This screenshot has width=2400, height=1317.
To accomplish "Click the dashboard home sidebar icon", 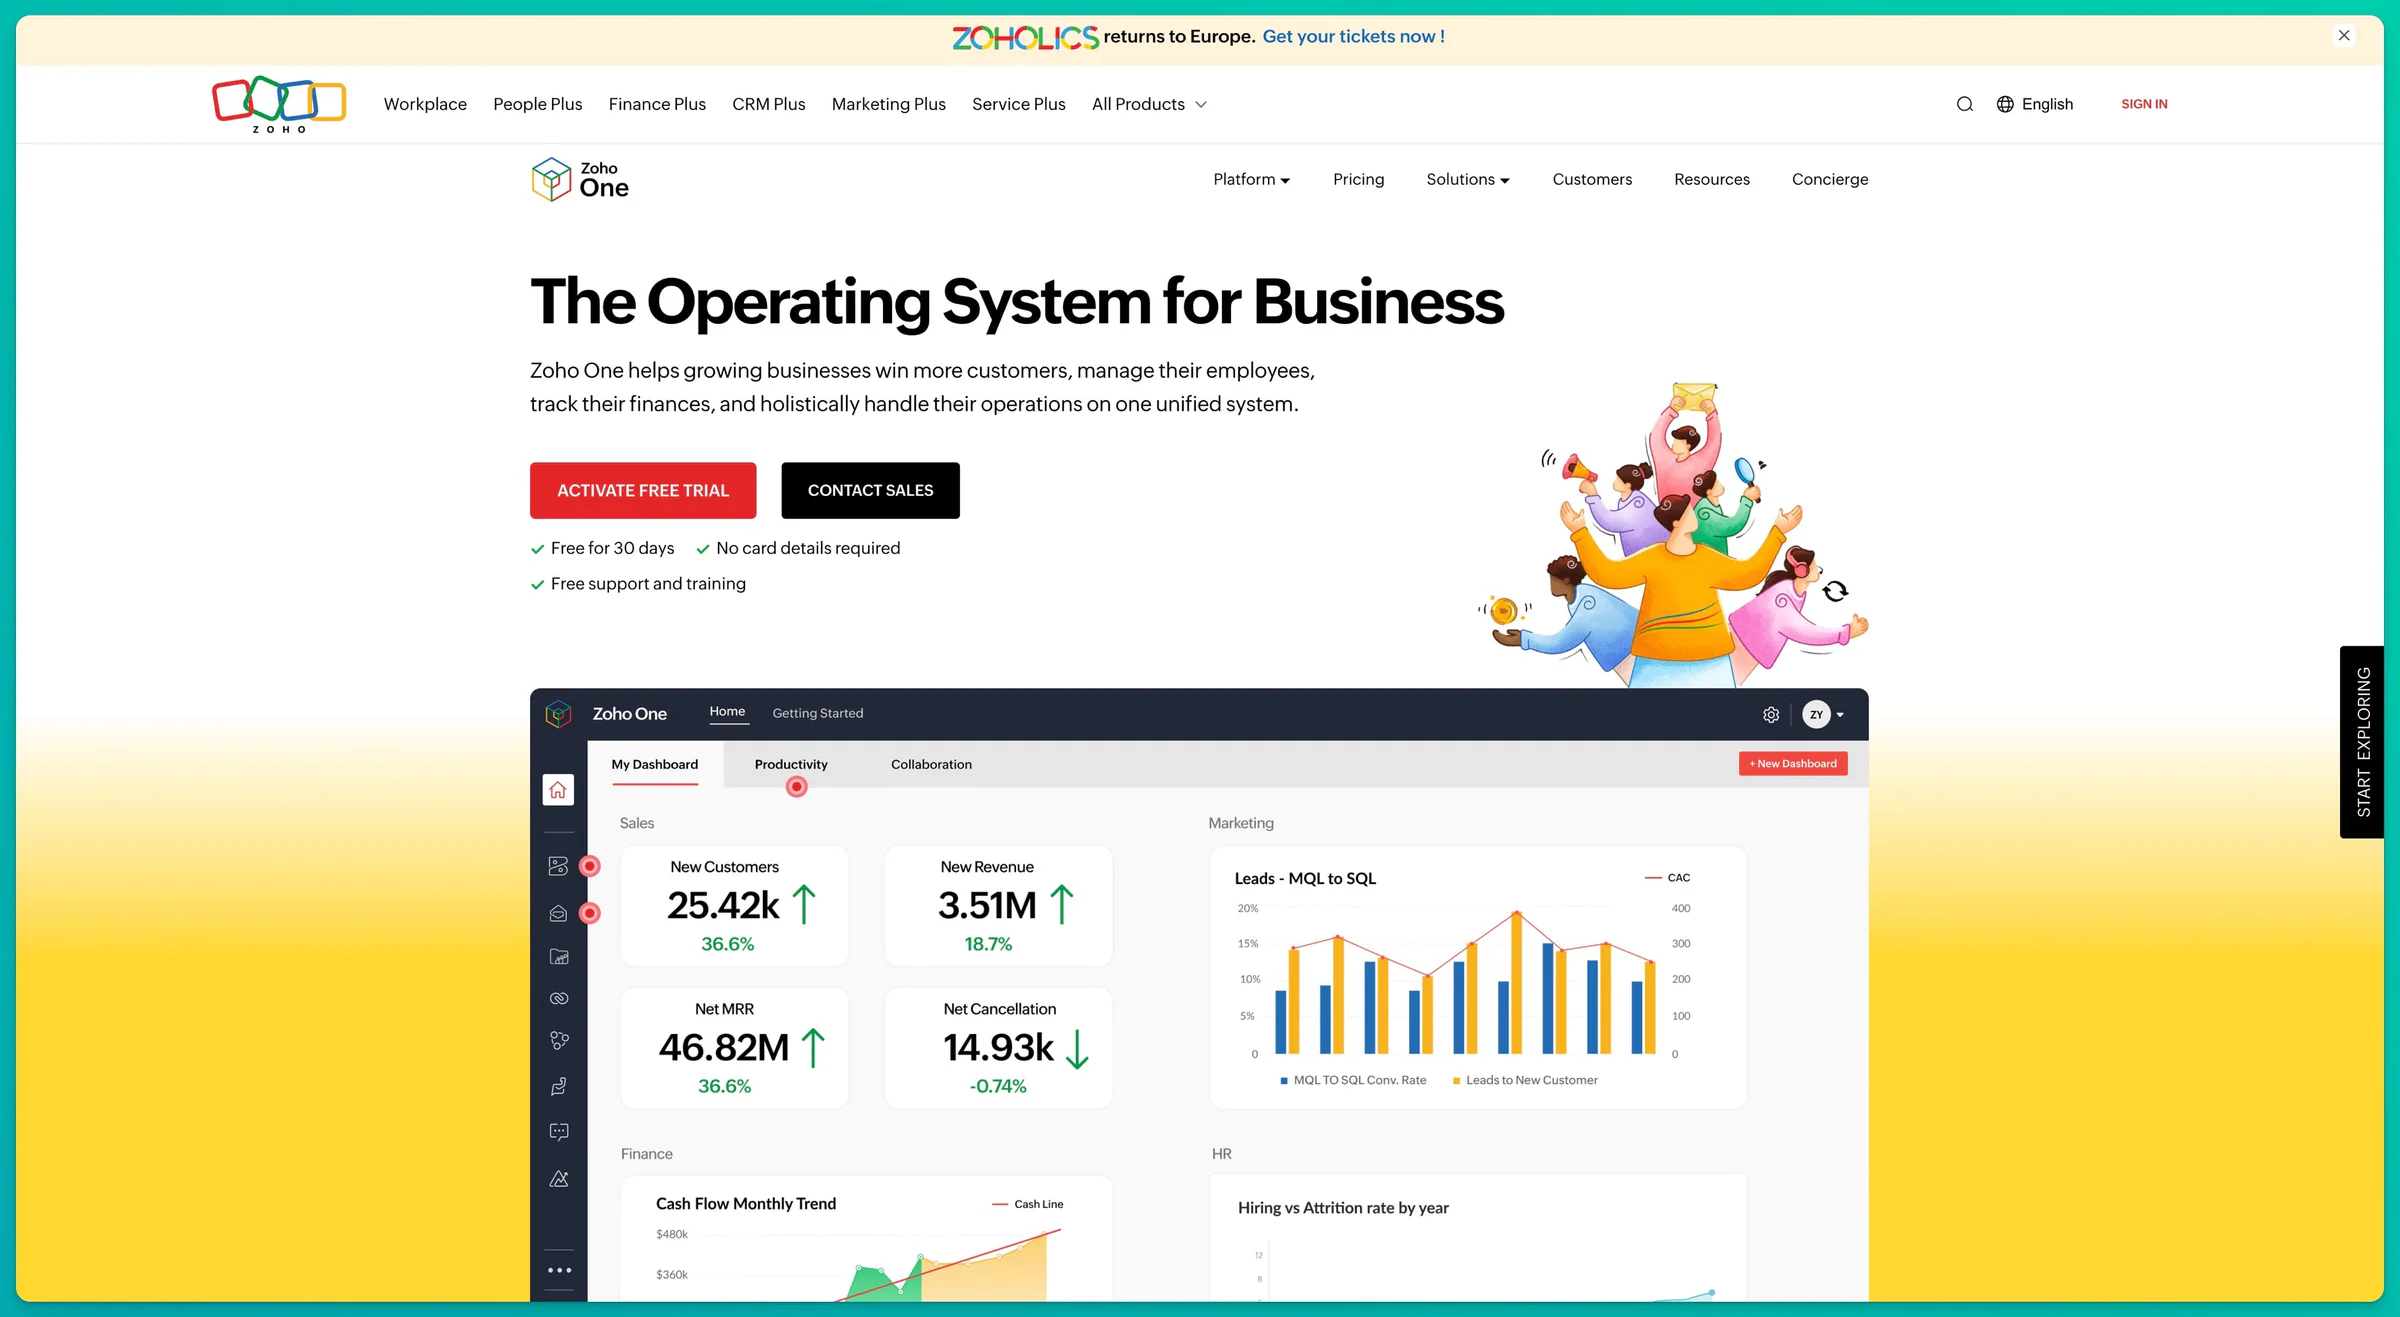I will click(x=558, y=790).
